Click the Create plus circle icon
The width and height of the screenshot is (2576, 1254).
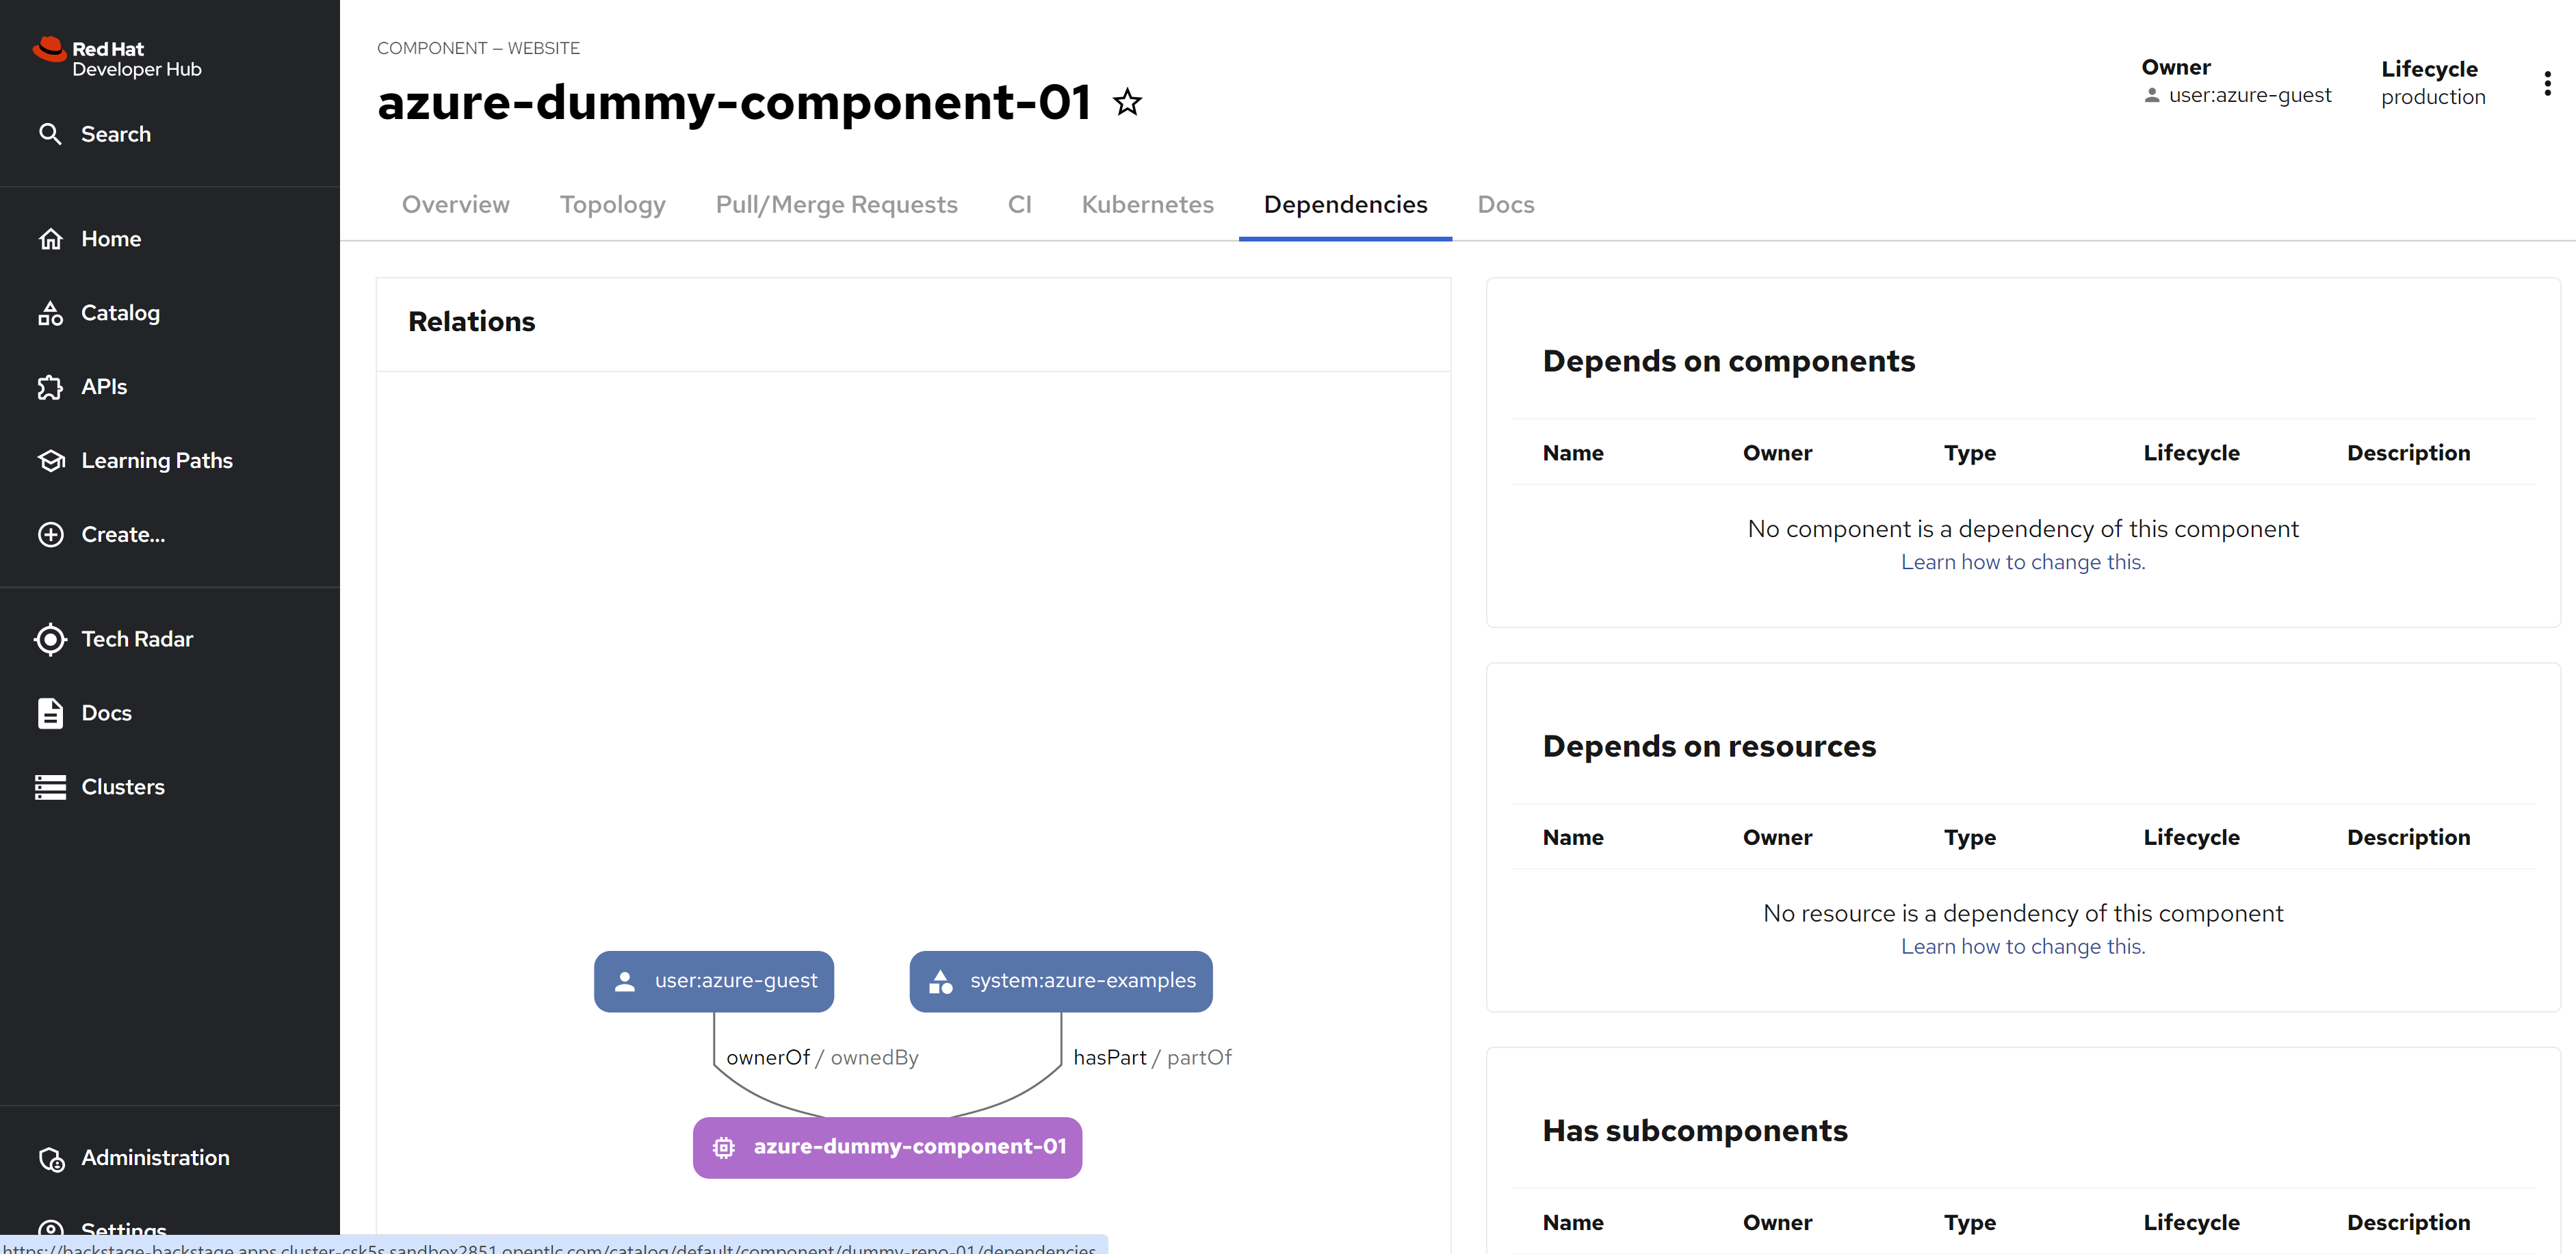click(x=51, y=535)
